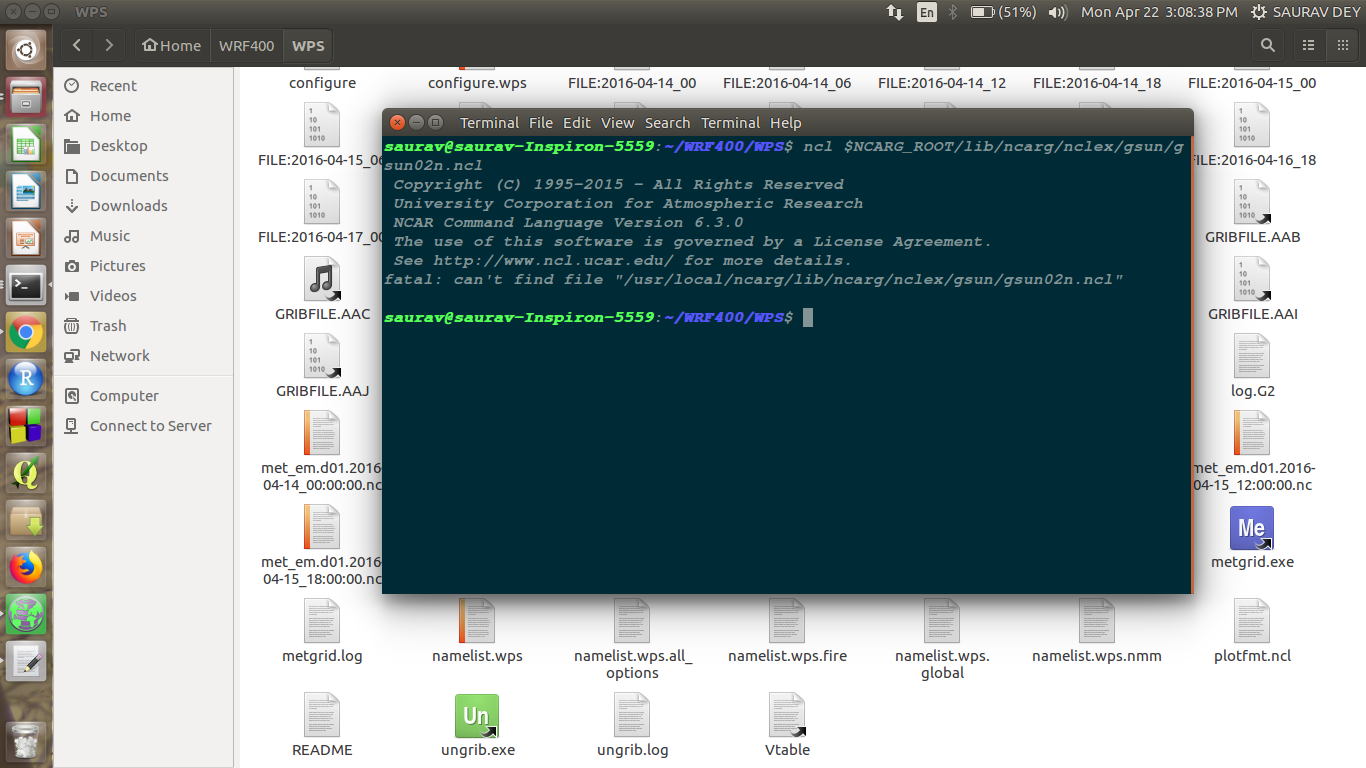Viewport: 1366px width, 768px height.
Task: Click the search icon in Files toolbar
Action: (1267, 45)
